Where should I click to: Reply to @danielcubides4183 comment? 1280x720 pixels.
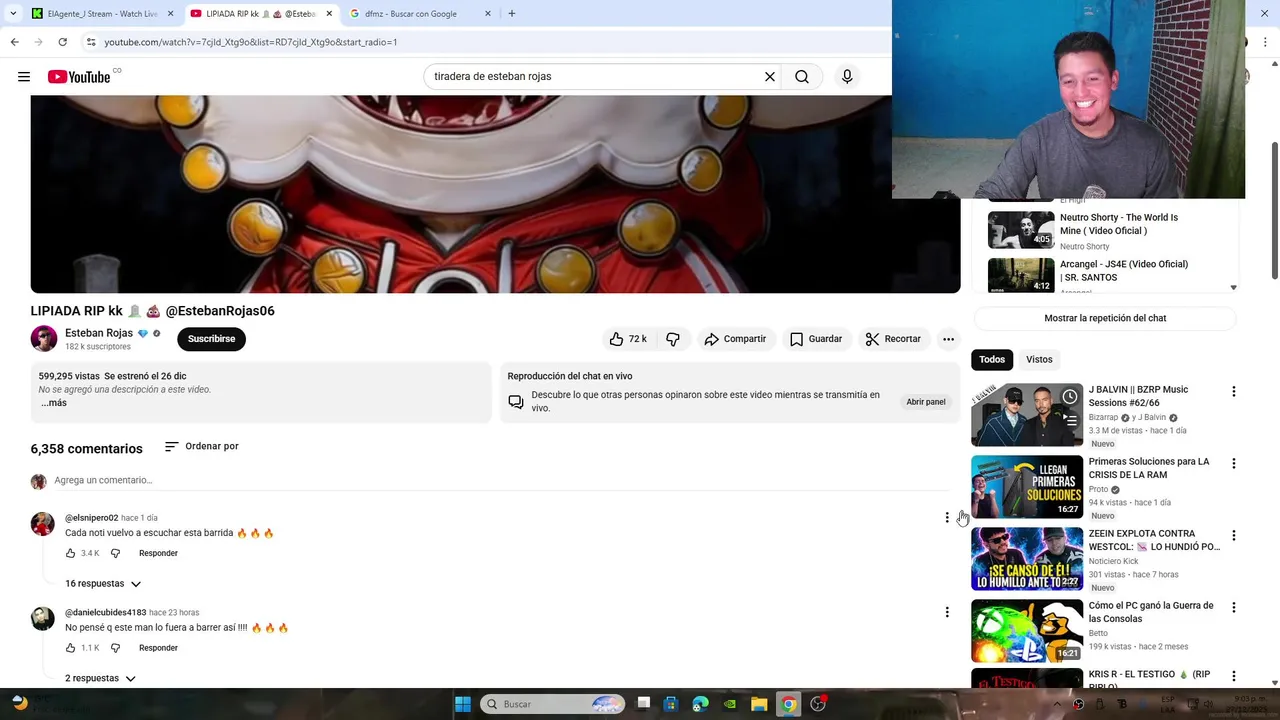pyautogui.click(x=158, y=648)
